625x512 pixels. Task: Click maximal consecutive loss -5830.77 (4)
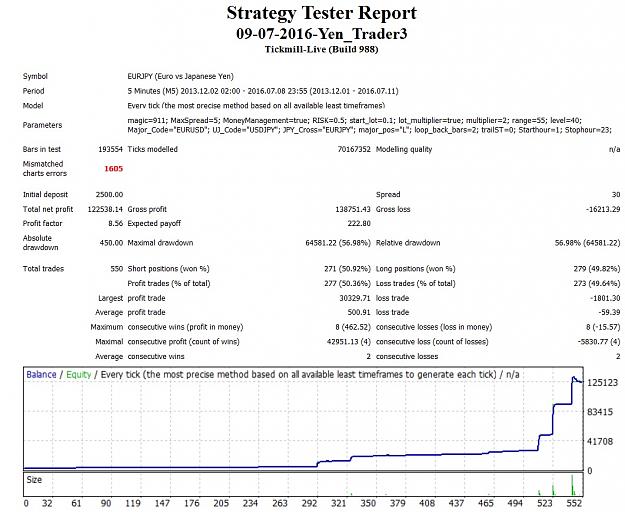pyautogui.click(x=599, y=342)
